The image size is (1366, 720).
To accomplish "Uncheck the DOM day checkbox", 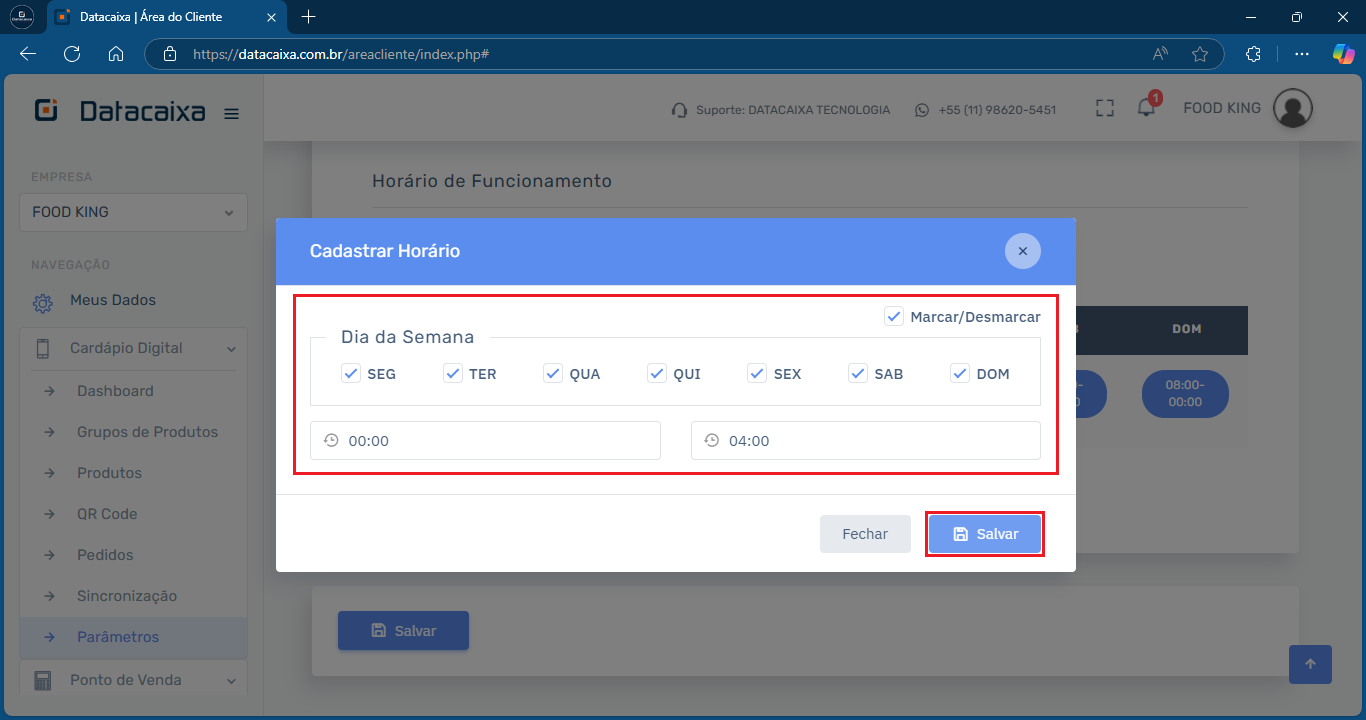I will click(960, 373).
